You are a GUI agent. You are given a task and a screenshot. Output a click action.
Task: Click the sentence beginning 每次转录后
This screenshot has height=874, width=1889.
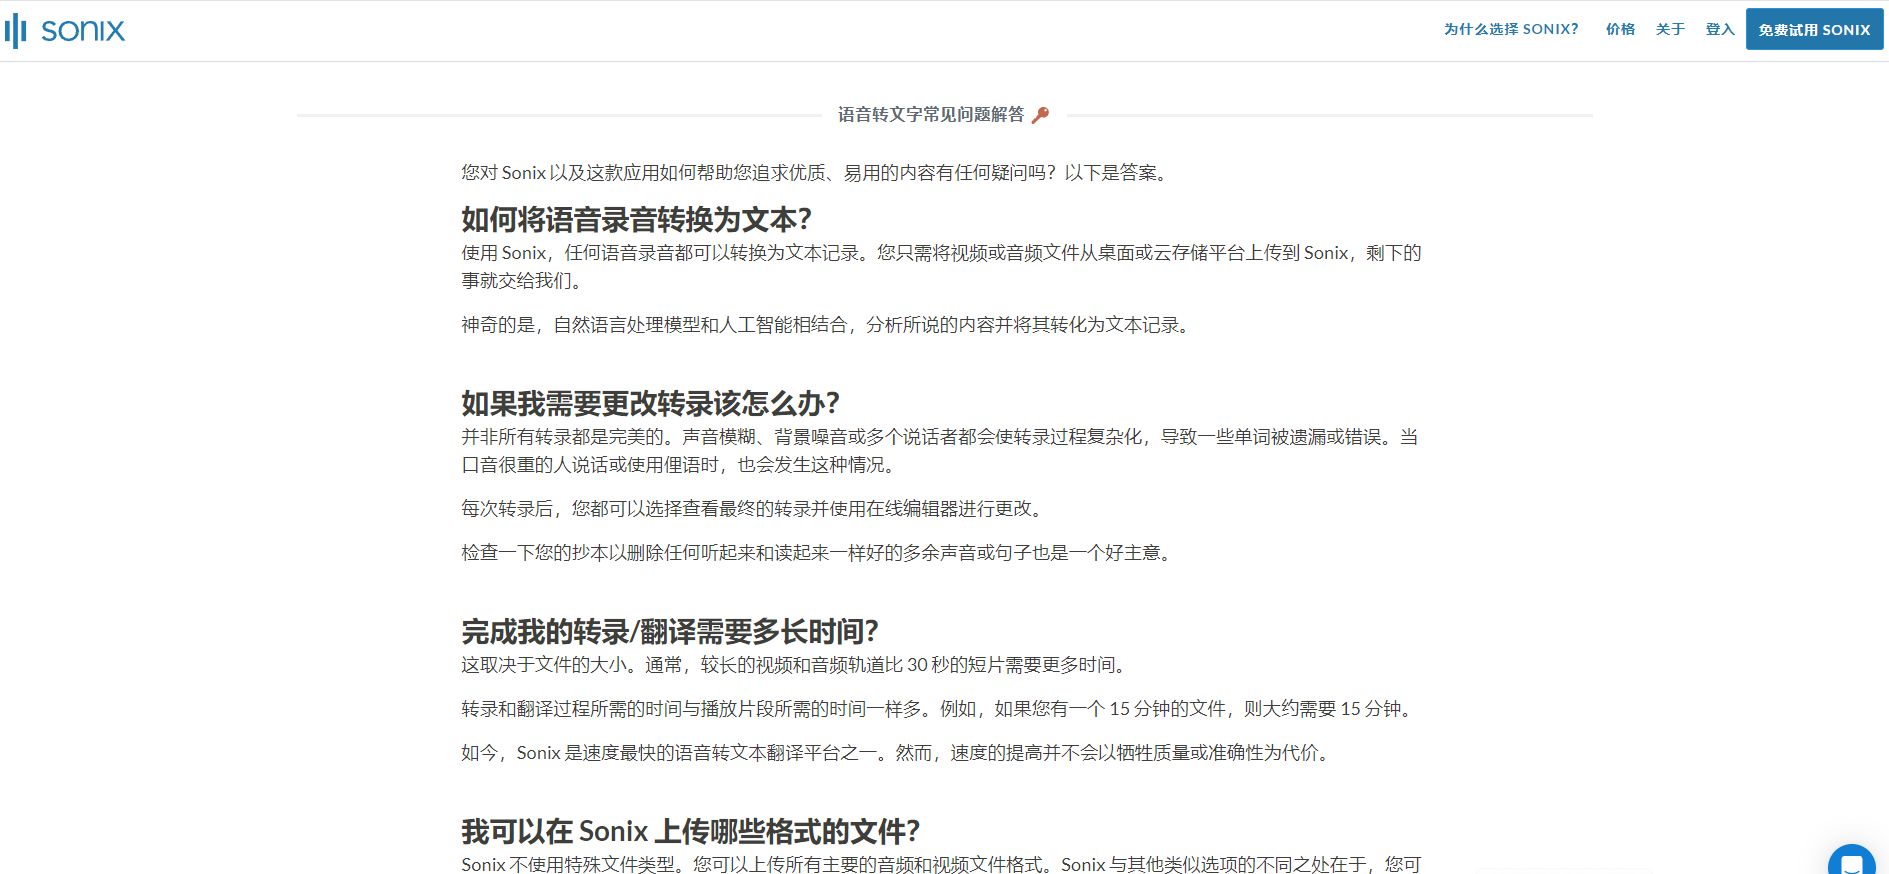tap(754, 509)
